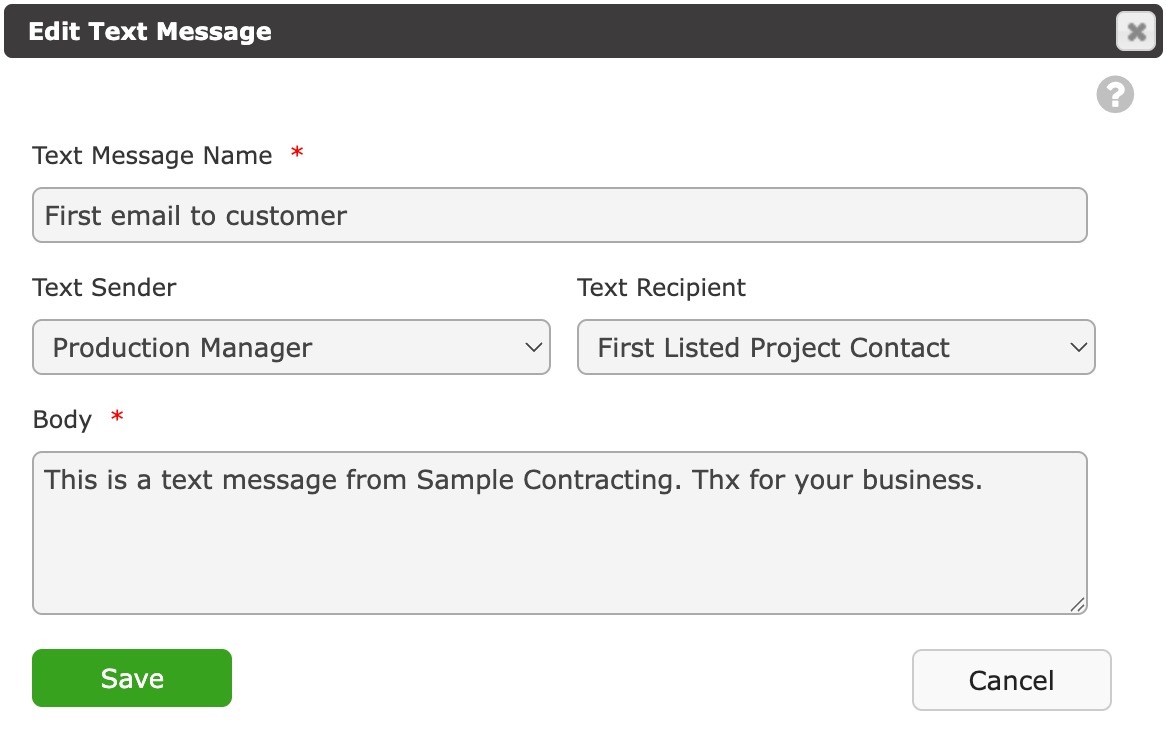Screen dimensions: 1166x754
Task: Click the red asterisk beside Text Message Name
Action: (297, 152)
